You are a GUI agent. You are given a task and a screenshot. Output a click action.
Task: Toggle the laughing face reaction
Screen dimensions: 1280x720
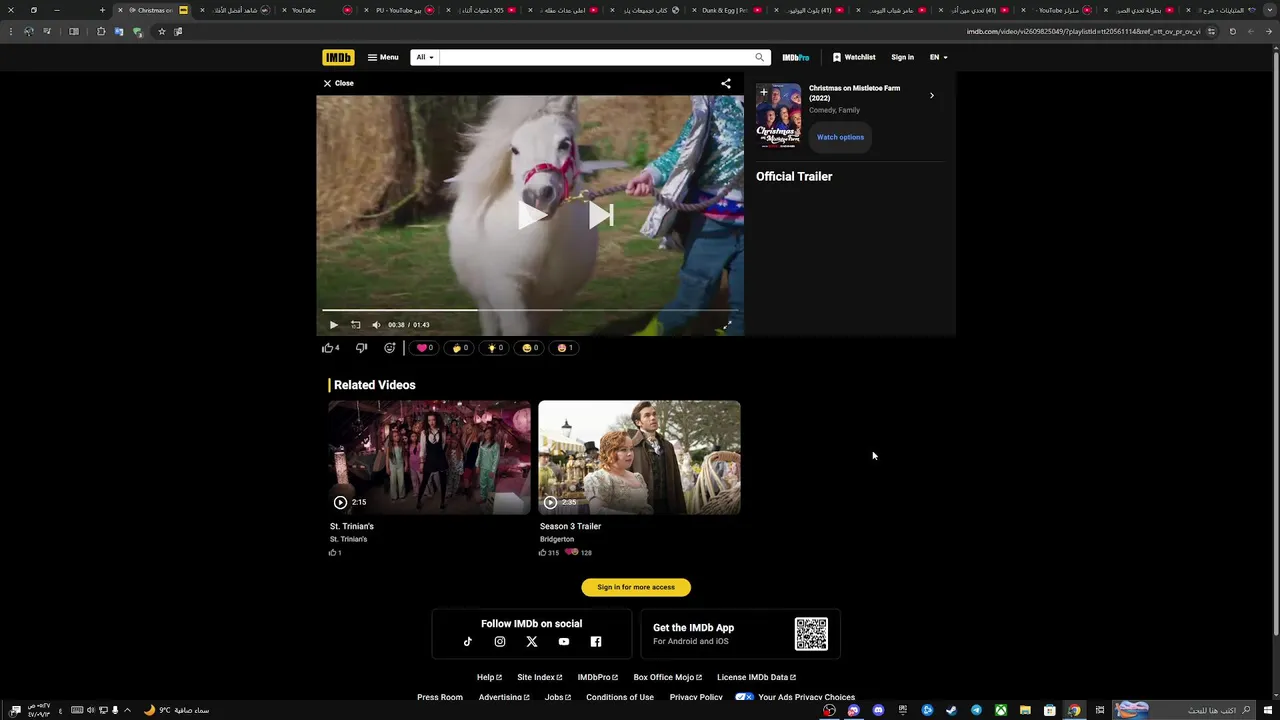[x=530, y=348]
